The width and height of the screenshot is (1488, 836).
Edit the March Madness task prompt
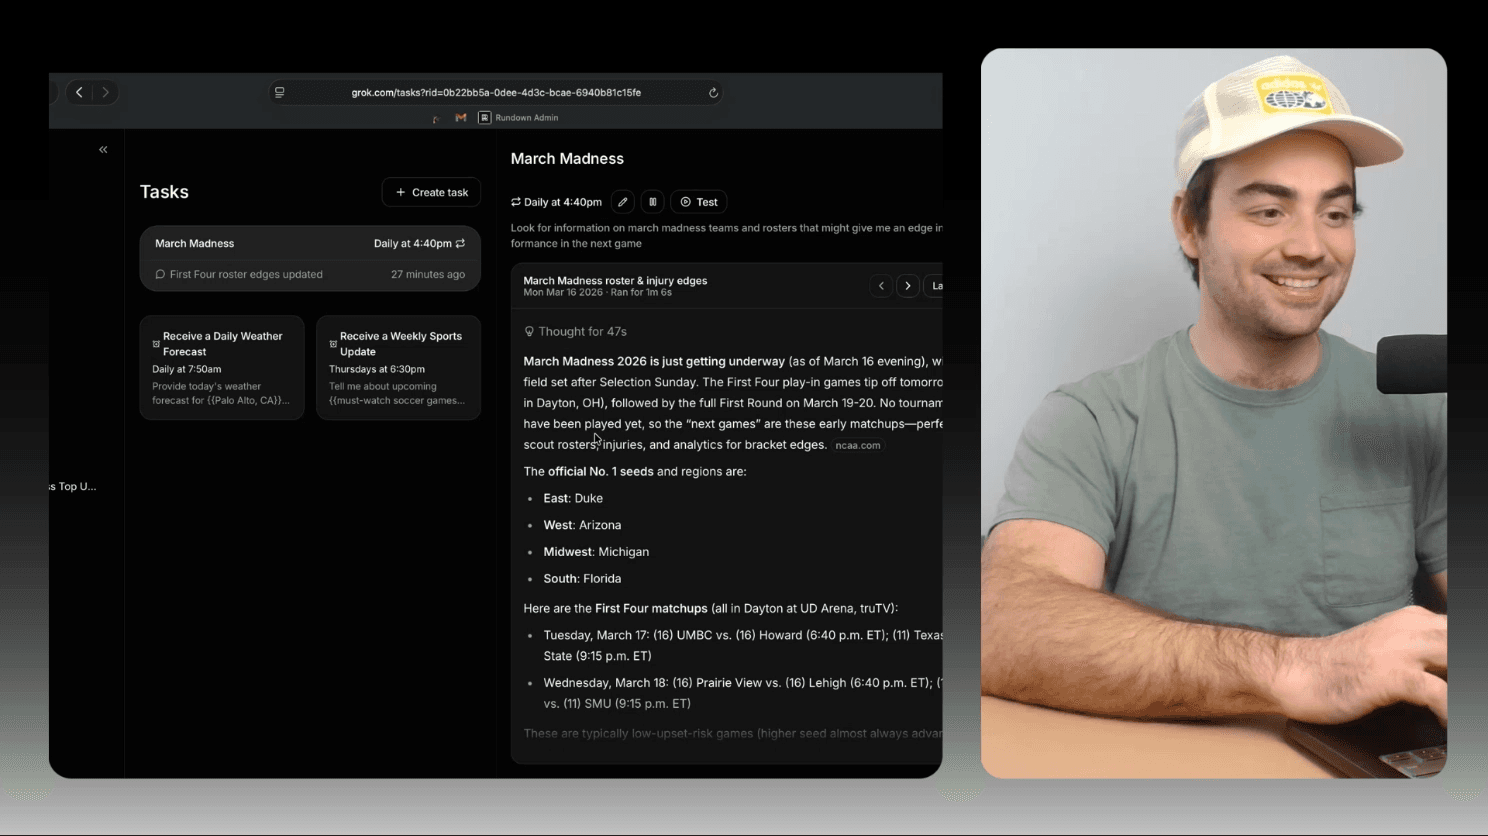[622, 201]
